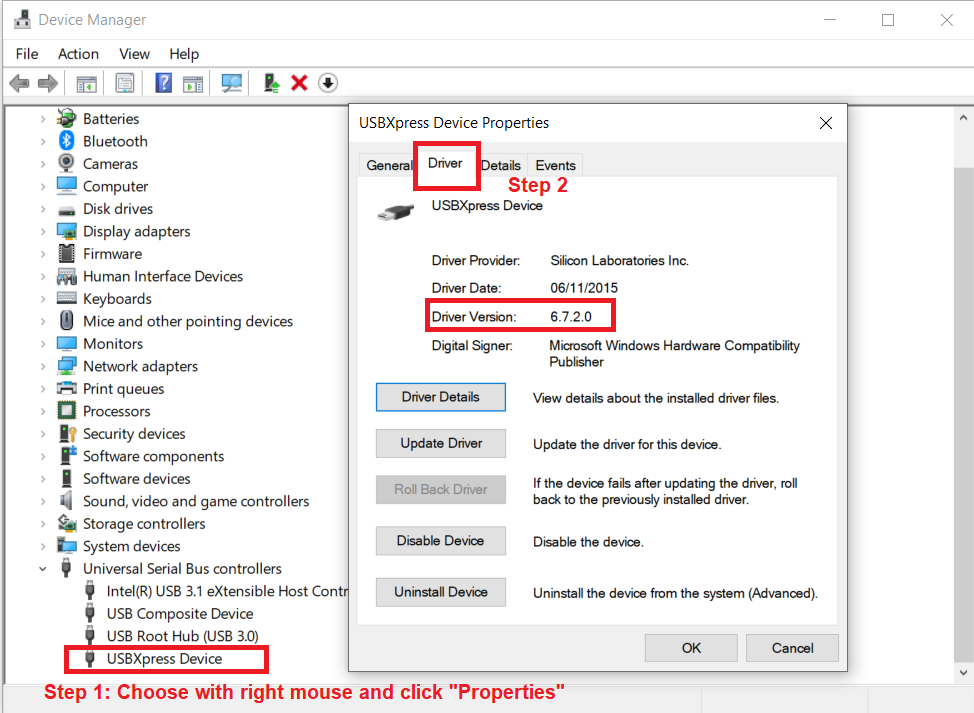The width and height of the screenshot is (974, 713).
Task: Close the USBXpress Device Properties dialog
Action: click(825, 123)
